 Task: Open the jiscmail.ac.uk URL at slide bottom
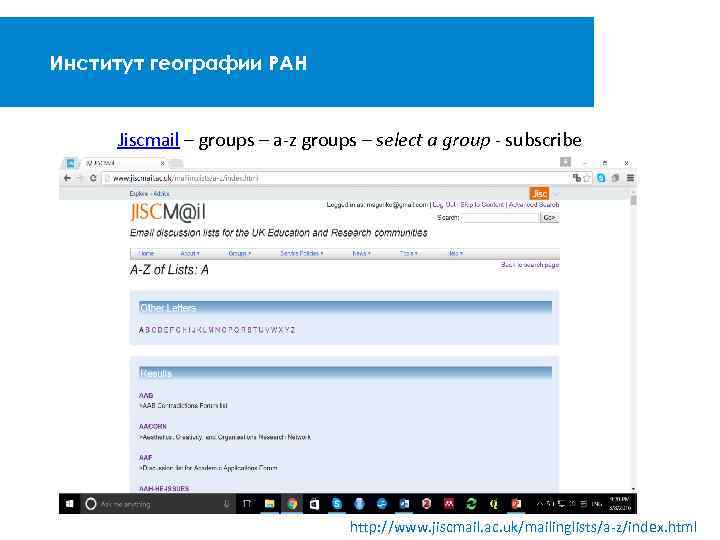coord(523,527)
